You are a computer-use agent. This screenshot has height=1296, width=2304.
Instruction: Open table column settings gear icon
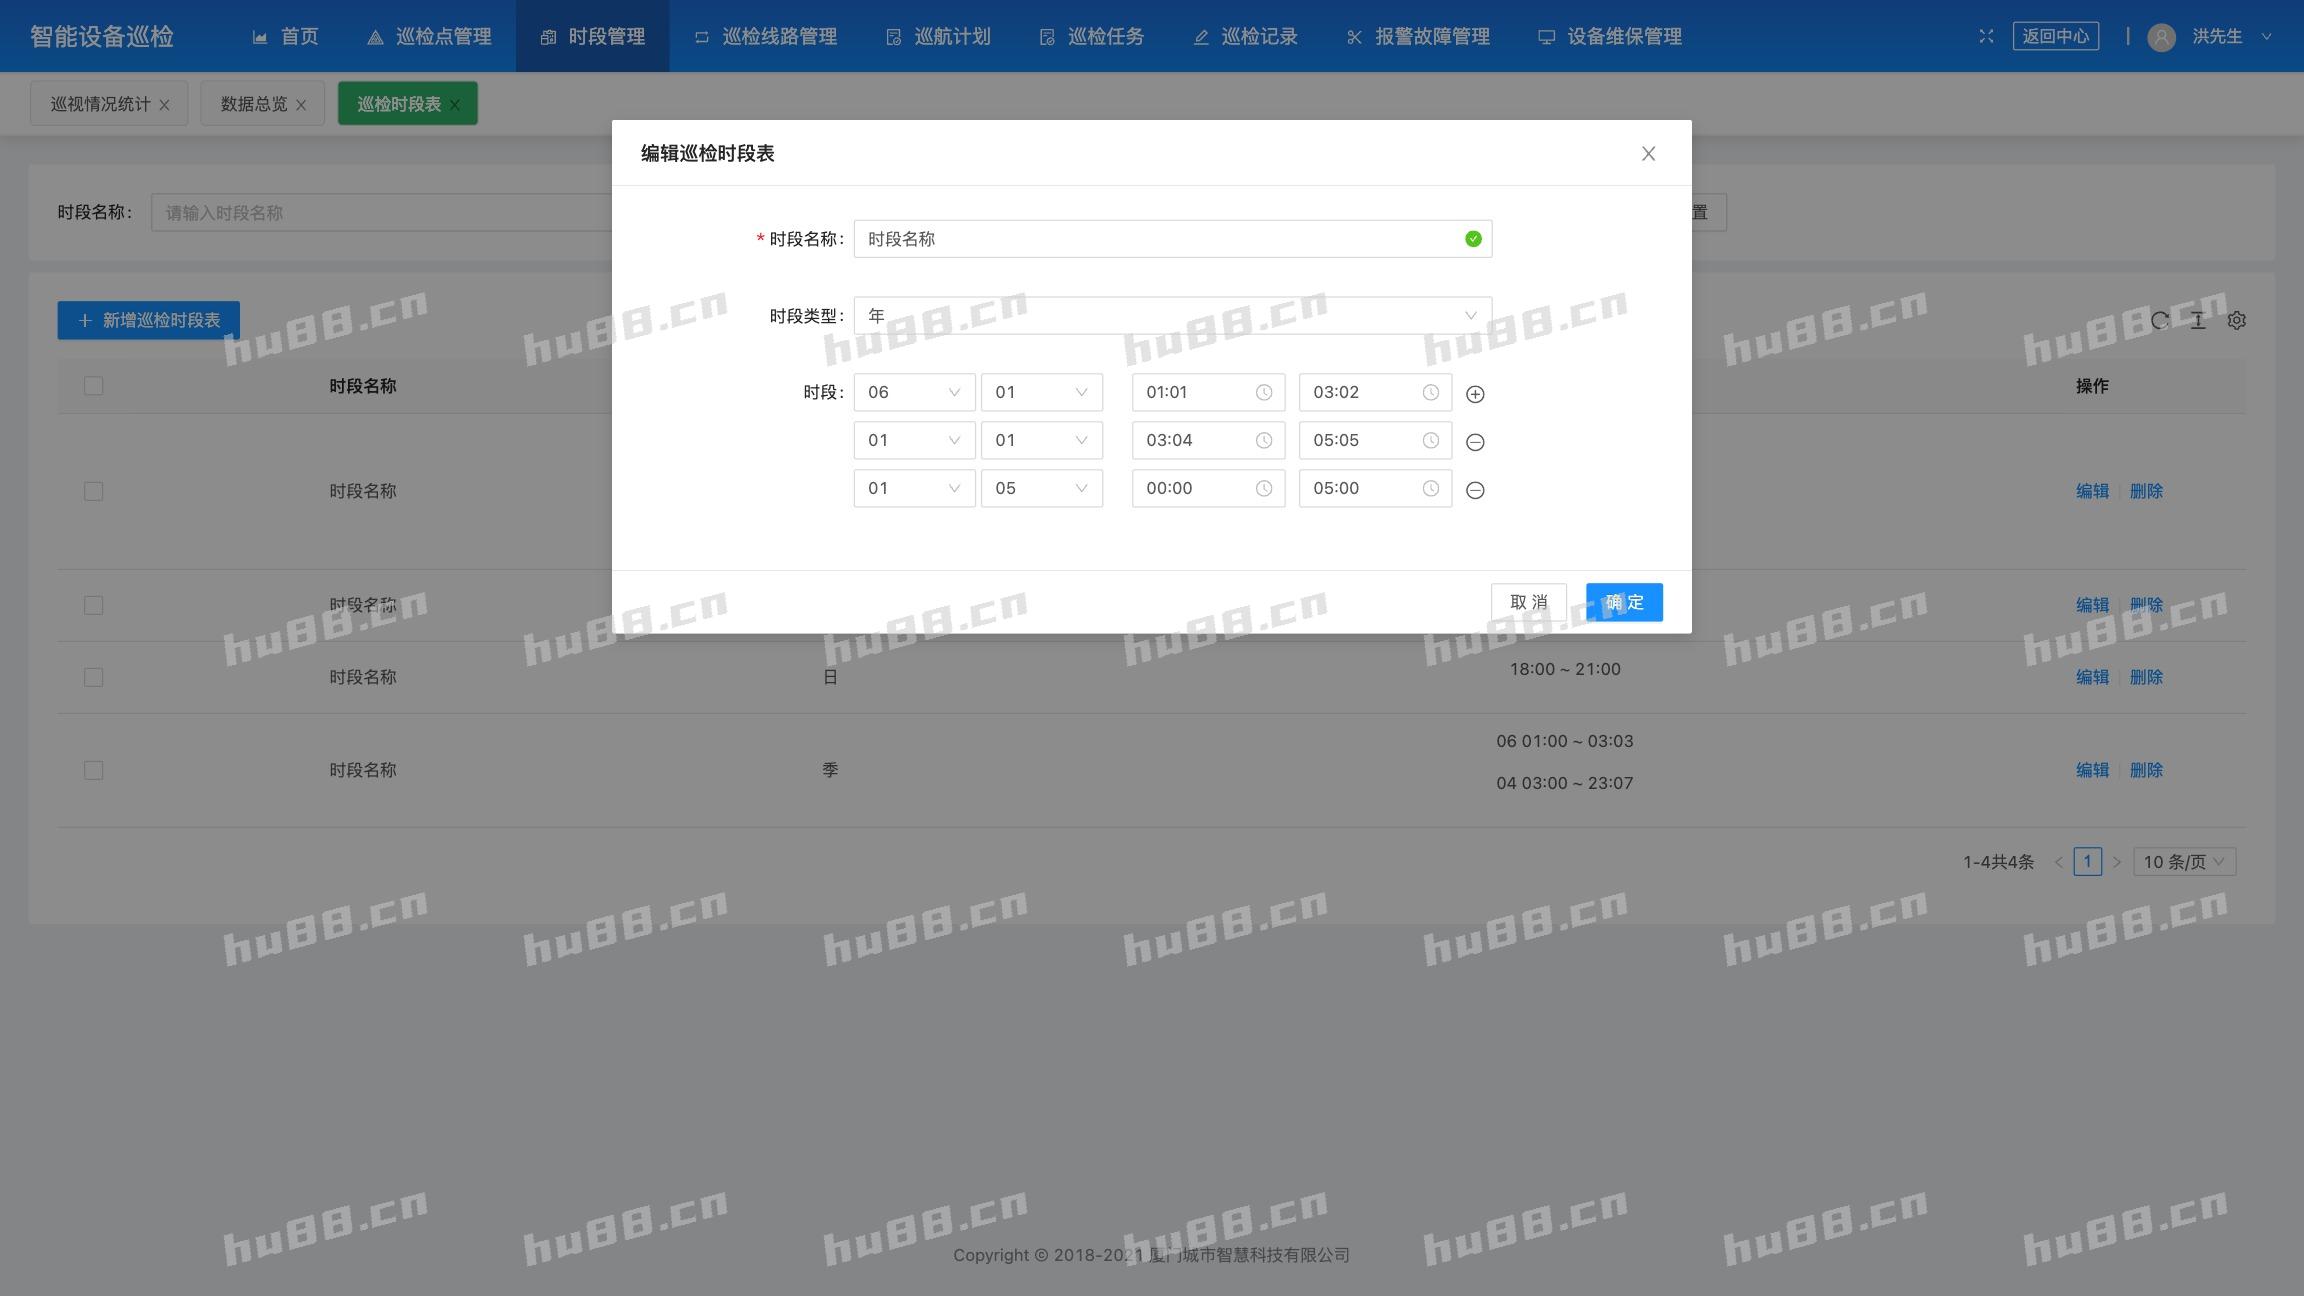click(2237, 320)
